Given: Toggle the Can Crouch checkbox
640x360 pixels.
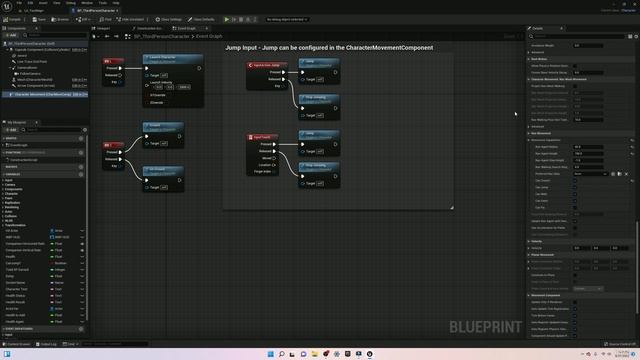Looking at the screenshot, I should coord(575,181).
